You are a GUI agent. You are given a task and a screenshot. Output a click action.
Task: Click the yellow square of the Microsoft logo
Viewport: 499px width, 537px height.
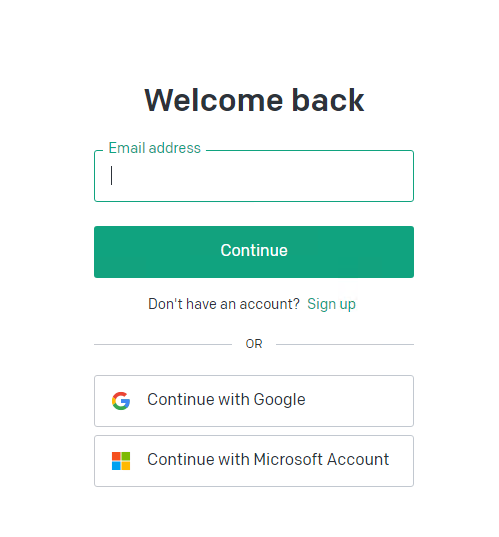tap(126, 466)
